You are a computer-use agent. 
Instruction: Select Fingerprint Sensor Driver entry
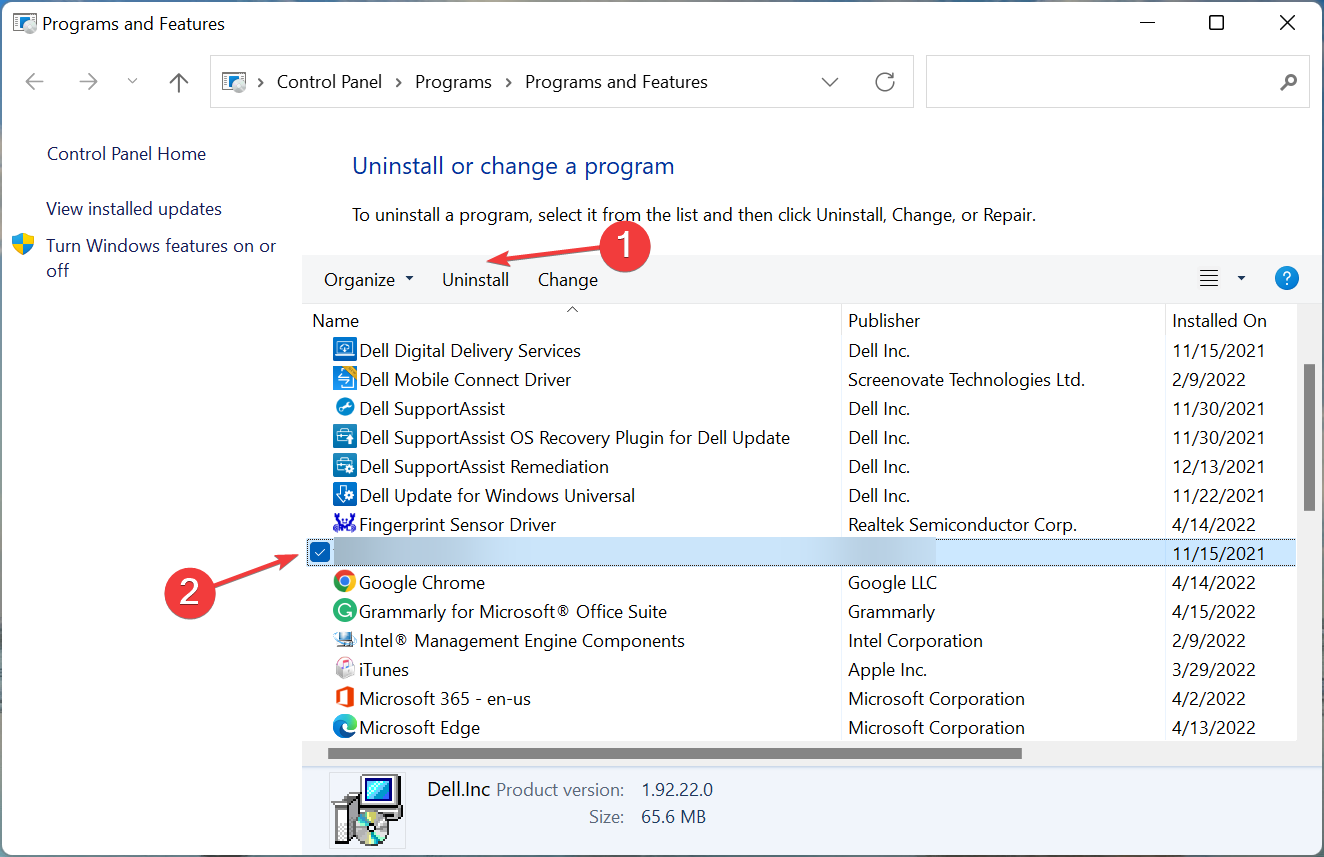(x=799, y=524)
